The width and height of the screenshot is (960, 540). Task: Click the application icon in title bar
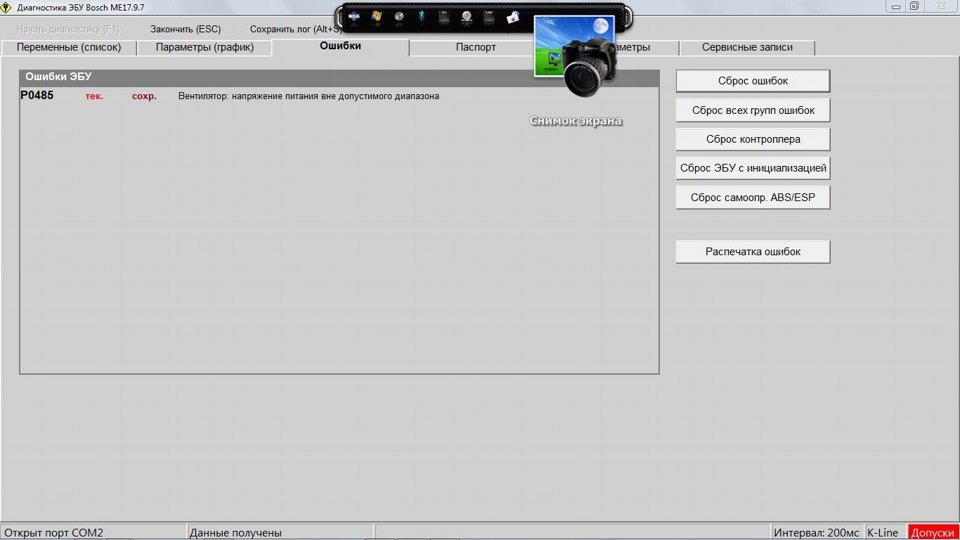click(x=8, y=7)
